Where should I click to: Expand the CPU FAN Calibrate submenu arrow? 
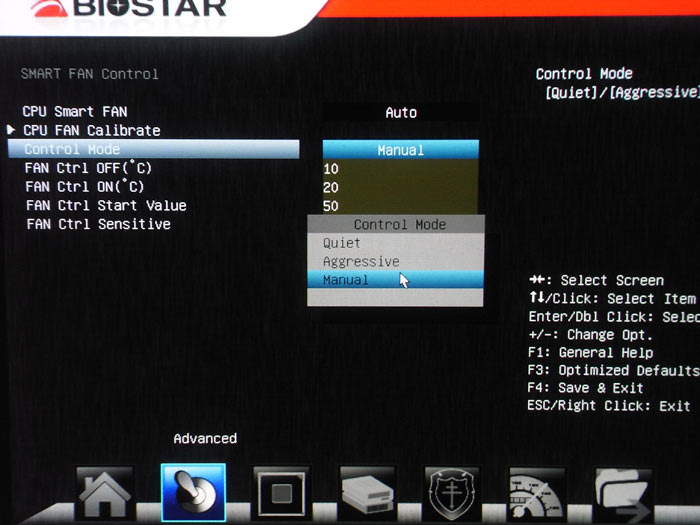11,130
